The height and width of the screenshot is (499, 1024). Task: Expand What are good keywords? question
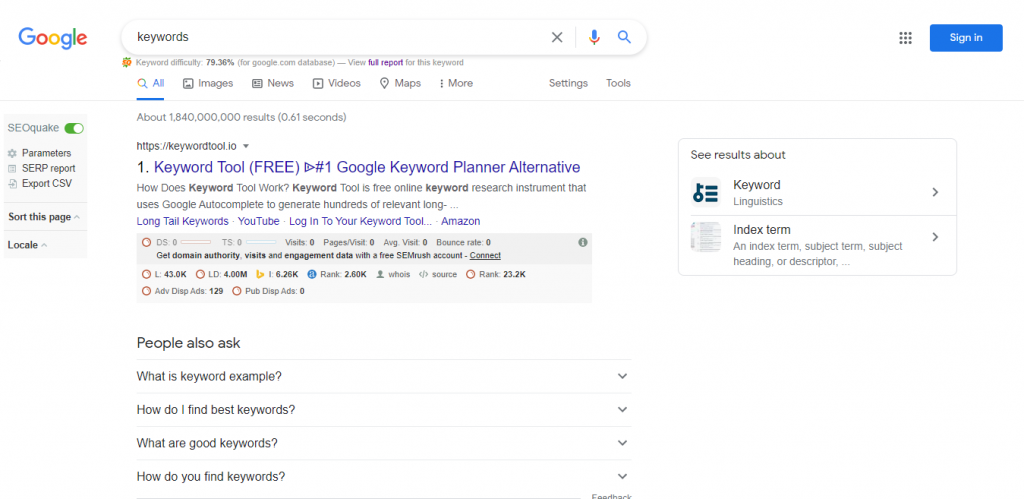(x=384, y=443)
